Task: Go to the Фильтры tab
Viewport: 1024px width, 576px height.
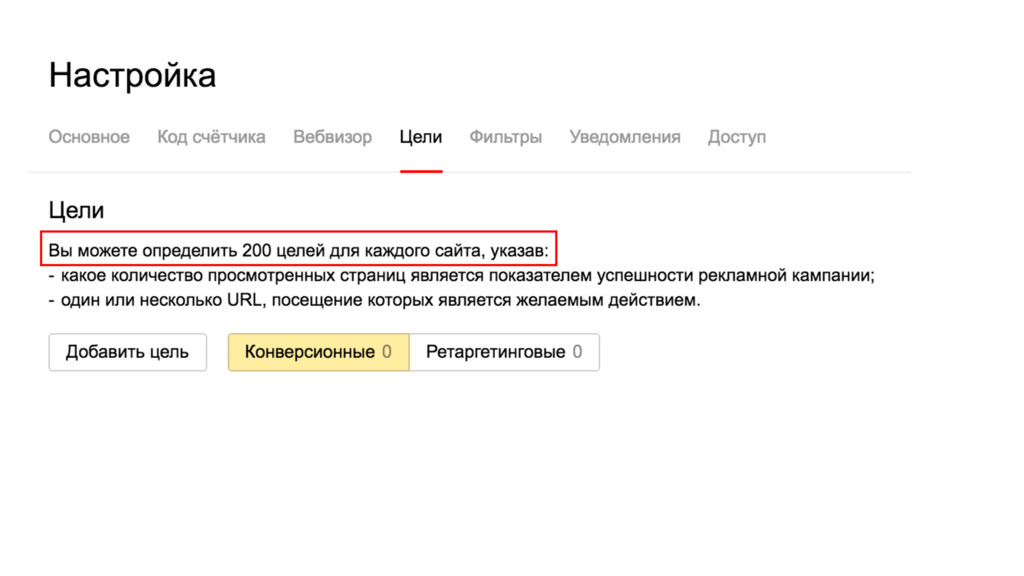Action: [x=505, y=137]
